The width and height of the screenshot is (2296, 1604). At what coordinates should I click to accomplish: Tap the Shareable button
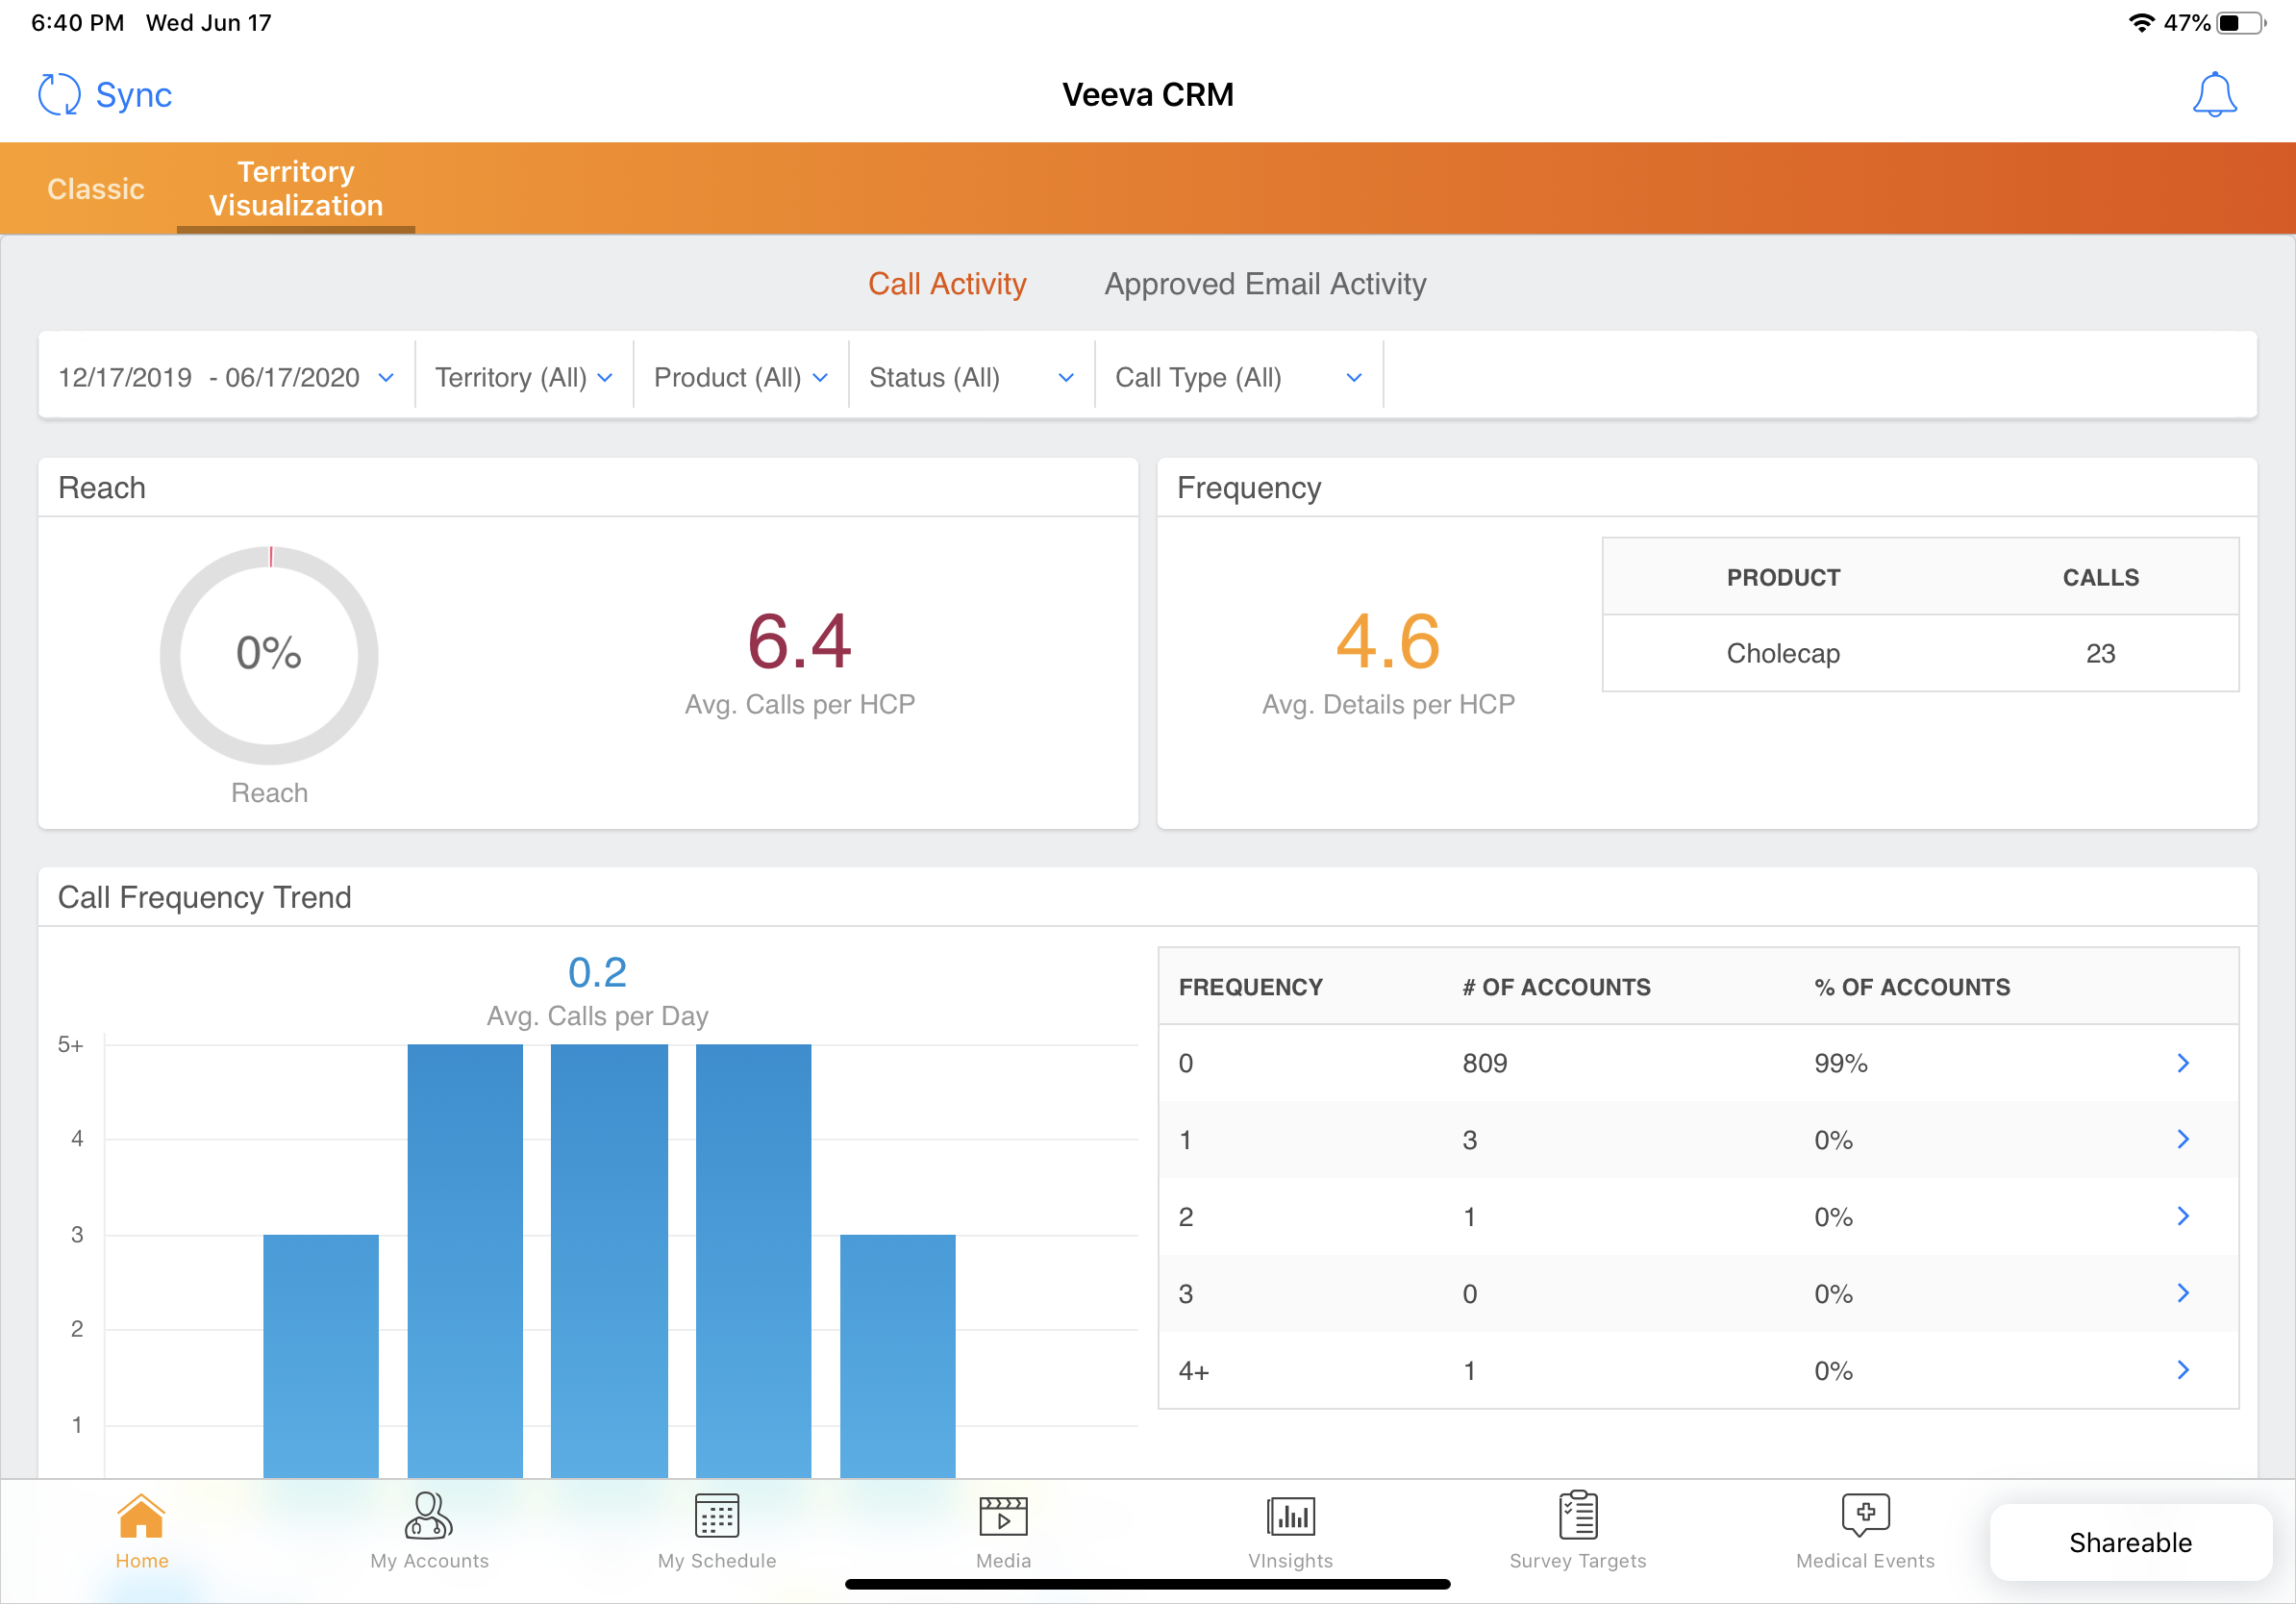click(x=2130, y=1542)
